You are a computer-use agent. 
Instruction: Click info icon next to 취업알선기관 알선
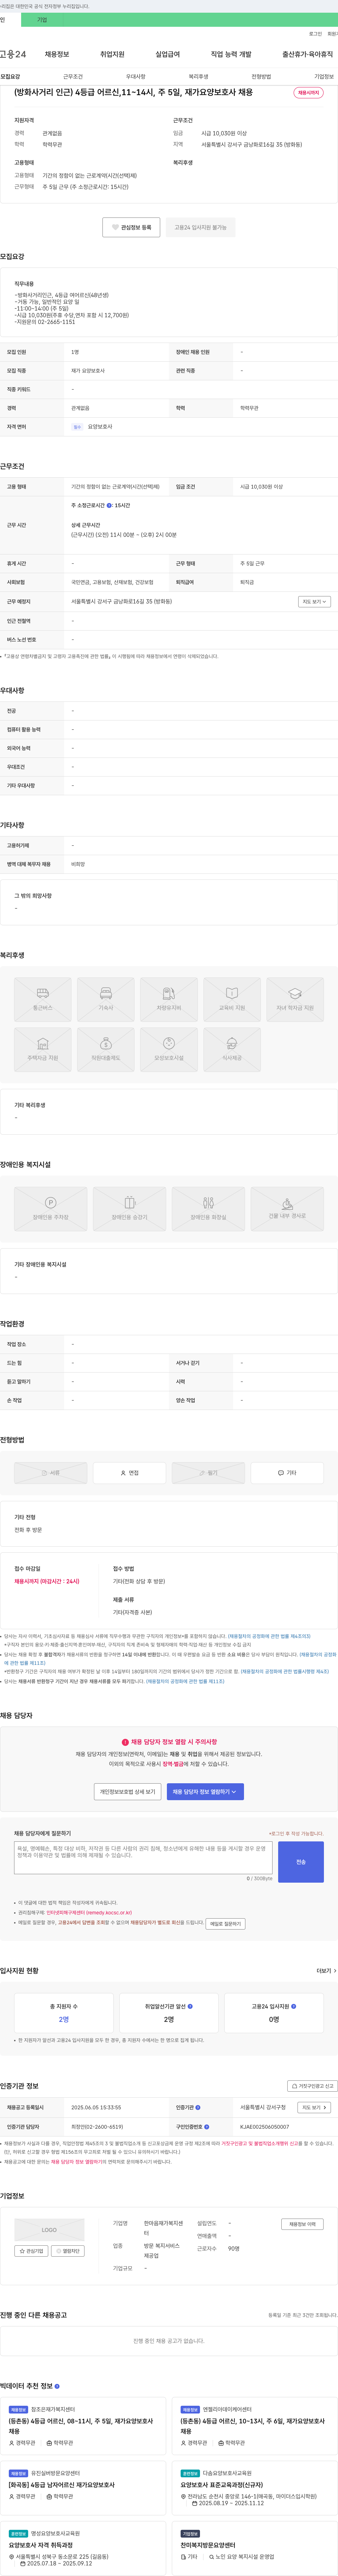(190, 2006)
